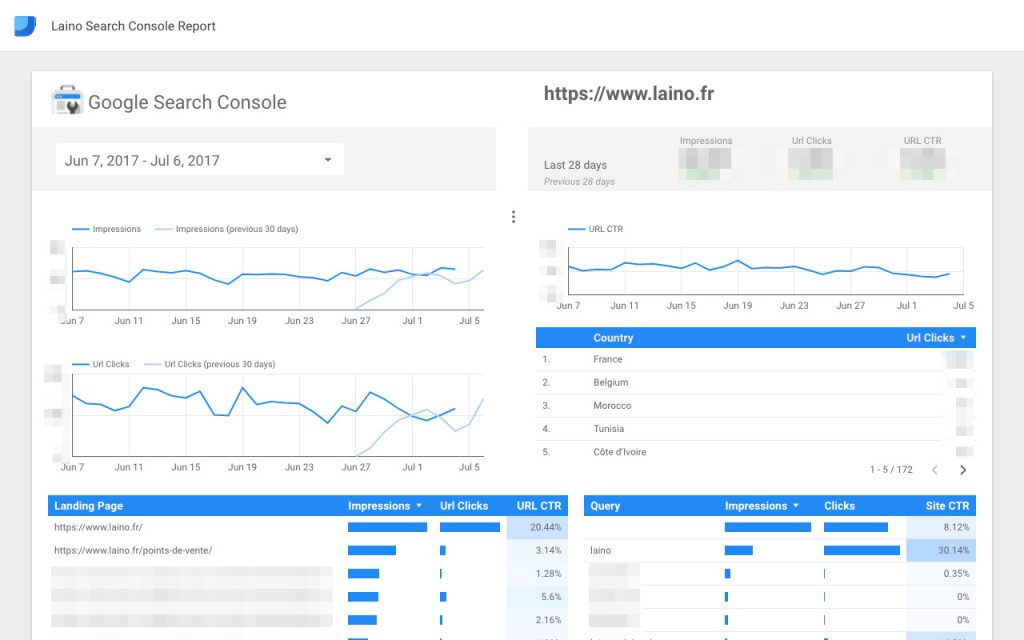
Task: Select the Morocco country row
Action: click(756, 406)
